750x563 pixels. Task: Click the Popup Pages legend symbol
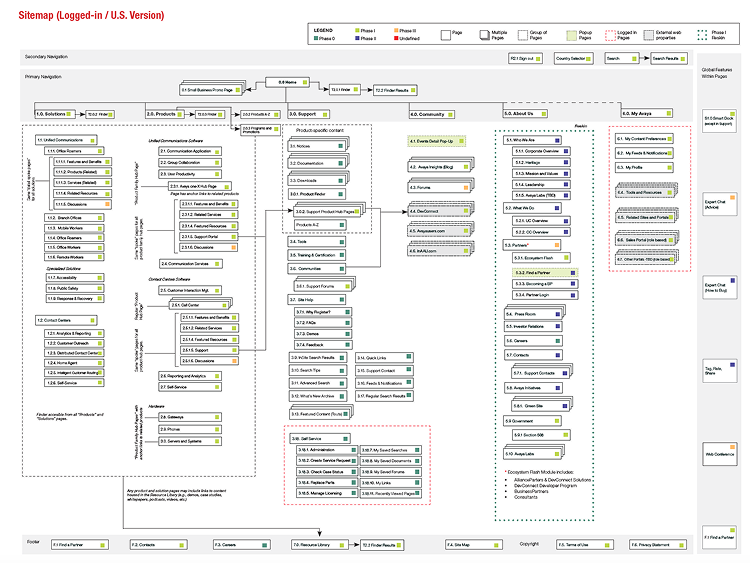tap(572, 35)
